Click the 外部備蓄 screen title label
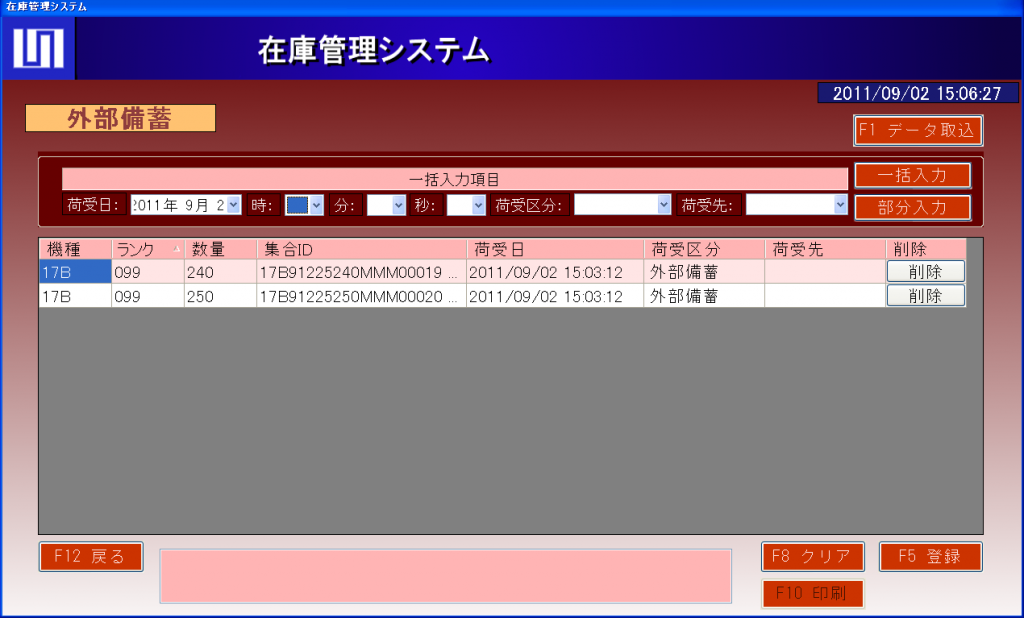Image resolution: width=1024 pixels, height=618 pixels. (120, 118)
